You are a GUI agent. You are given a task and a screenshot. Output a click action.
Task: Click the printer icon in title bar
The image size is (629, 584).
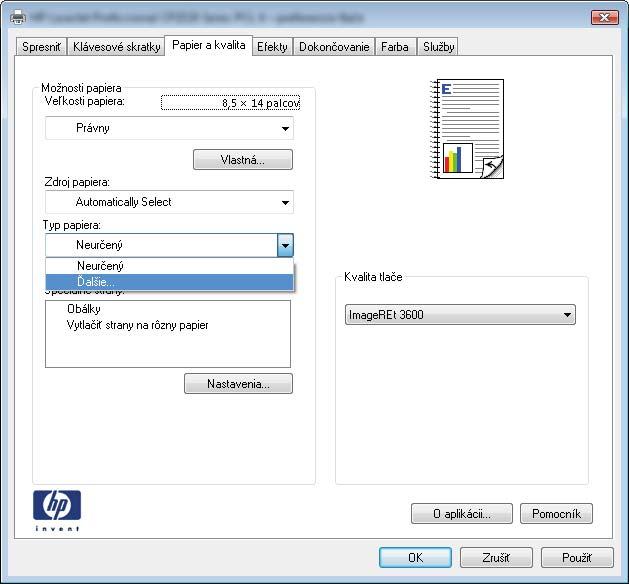point(18,18)
